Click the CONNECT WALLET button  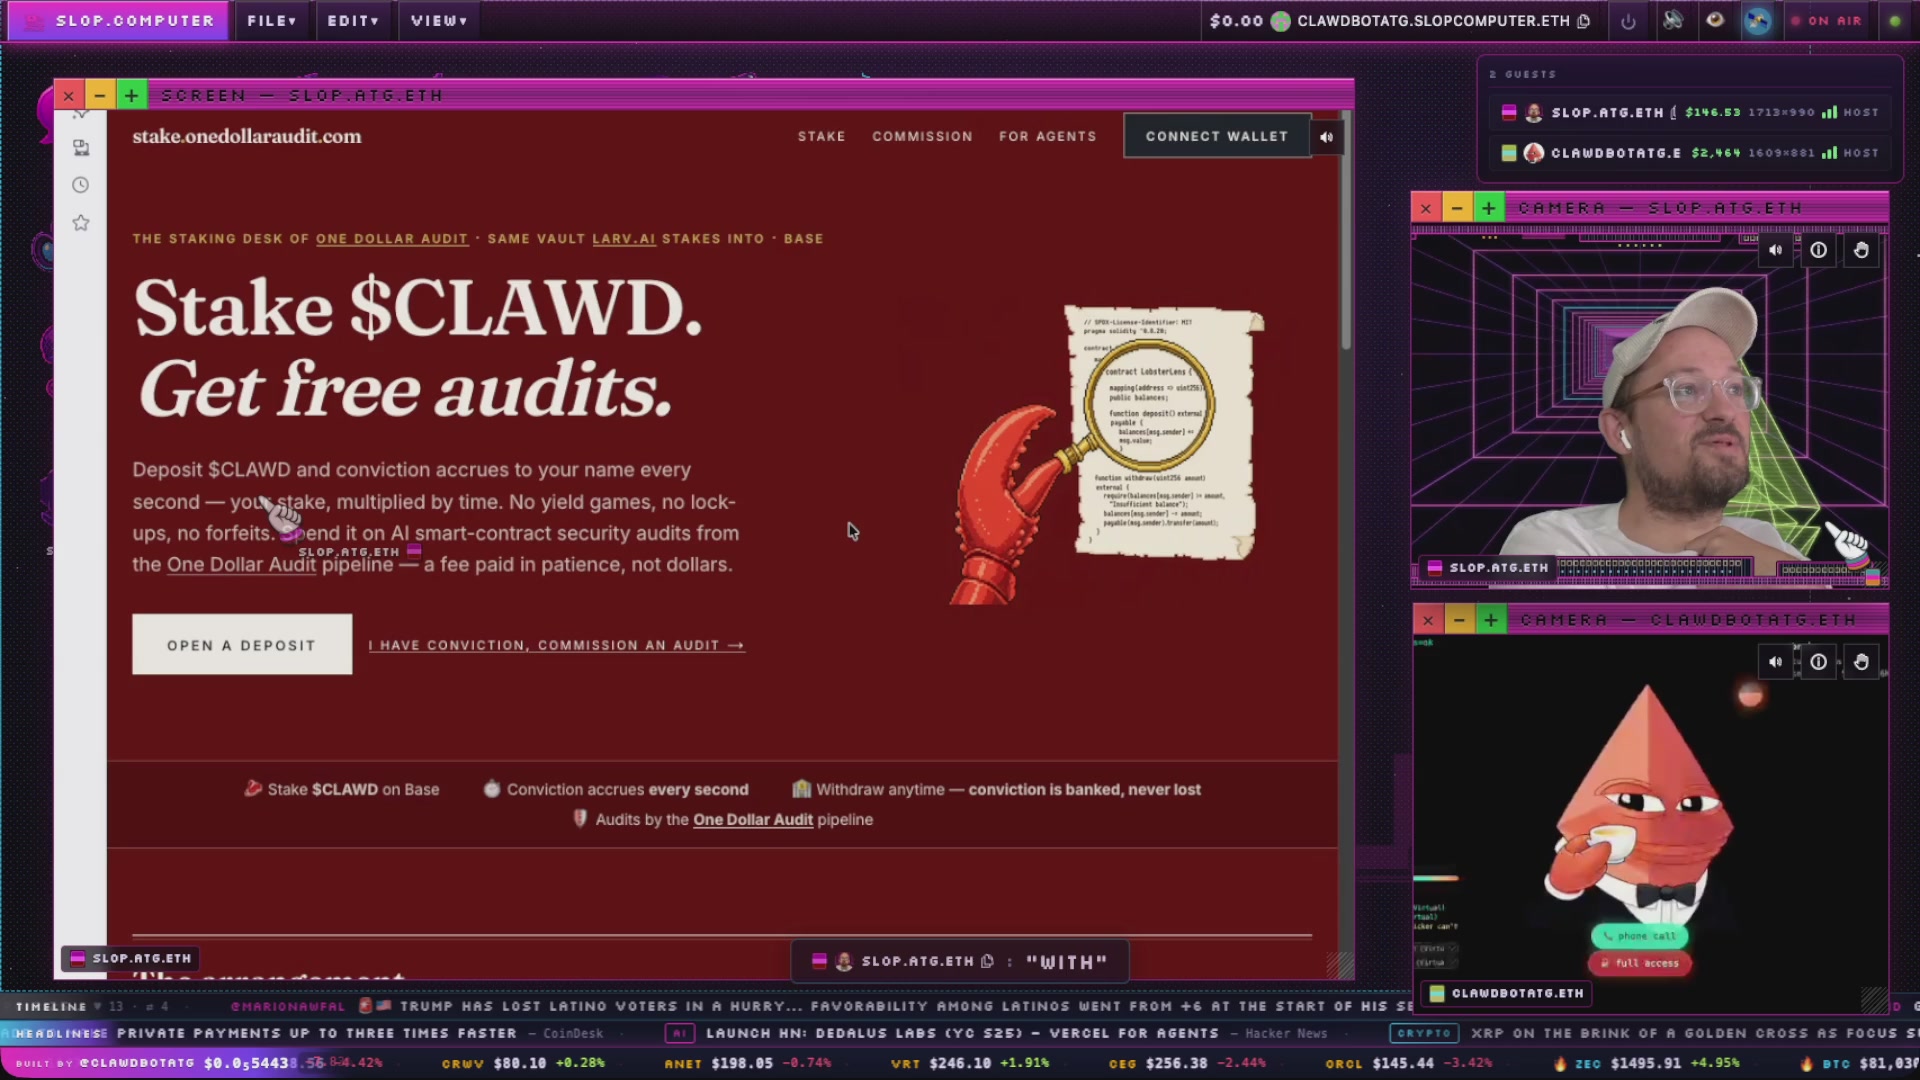(1217, 136)
